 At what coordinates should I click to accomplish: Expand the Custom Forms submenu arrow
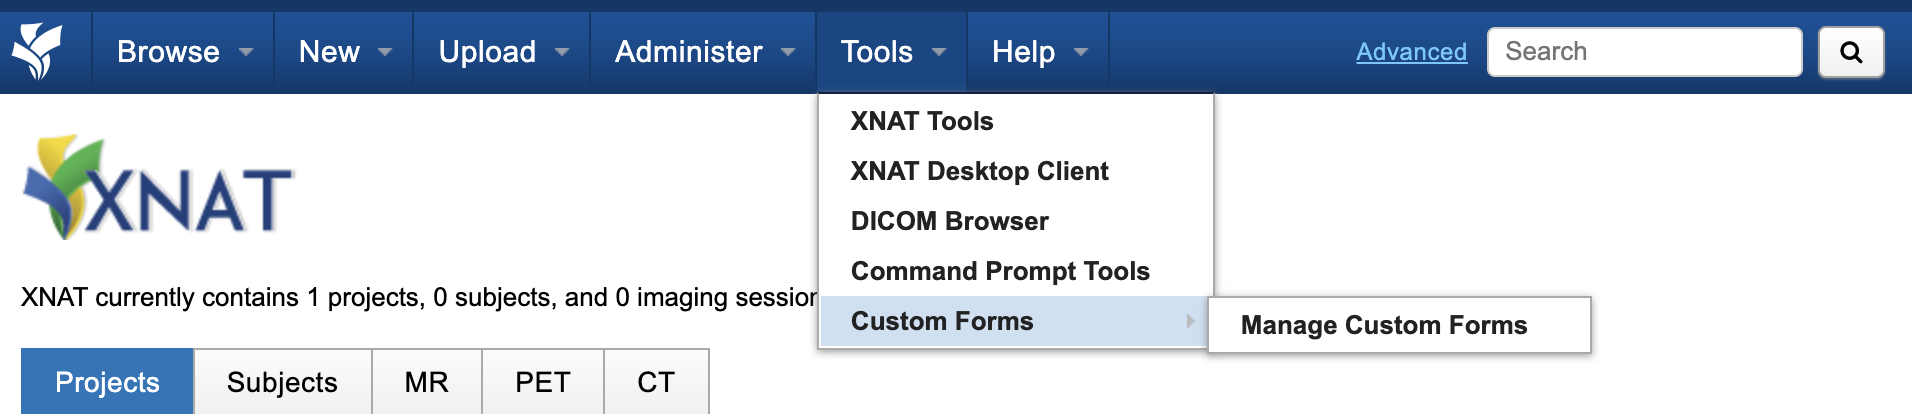1190,321
